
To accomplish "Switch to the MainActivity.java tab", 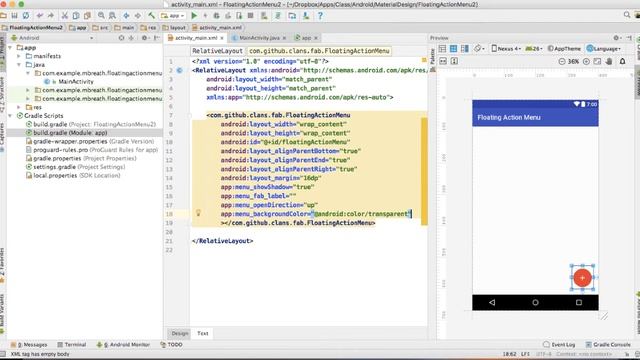I will tap(259, 38).
